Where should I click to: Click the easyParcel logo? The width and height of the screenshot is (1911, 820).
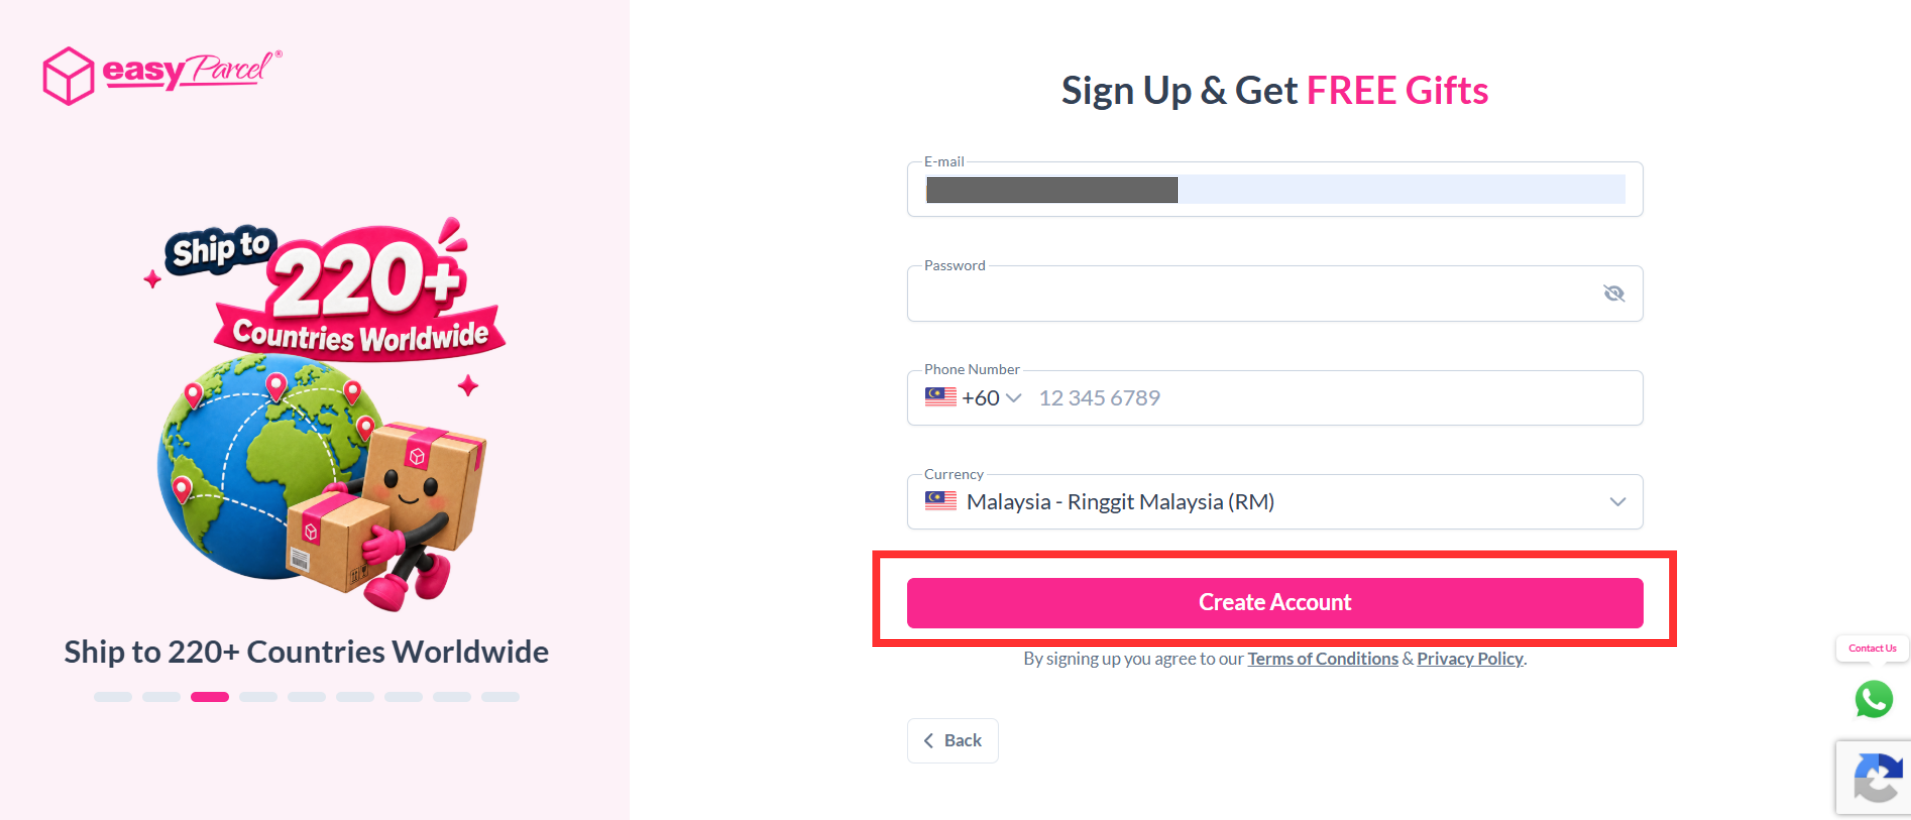point(162,75)
